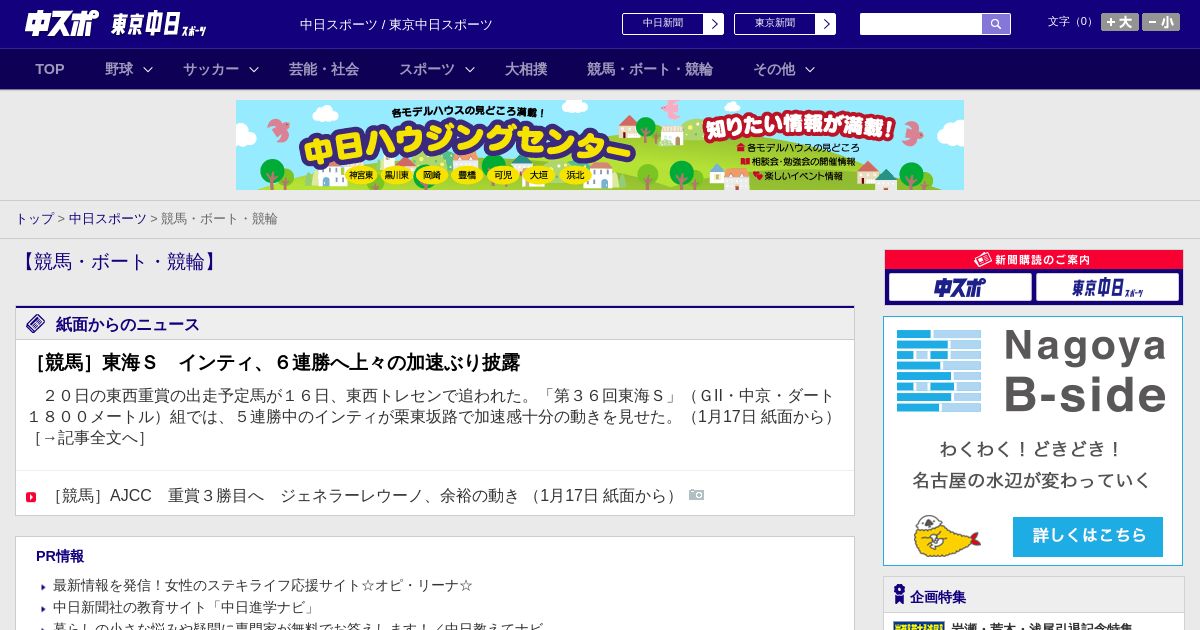
Task: Click 東京中日スポーツ subscription button in sidebar
Action: [x=1107, y=287]
